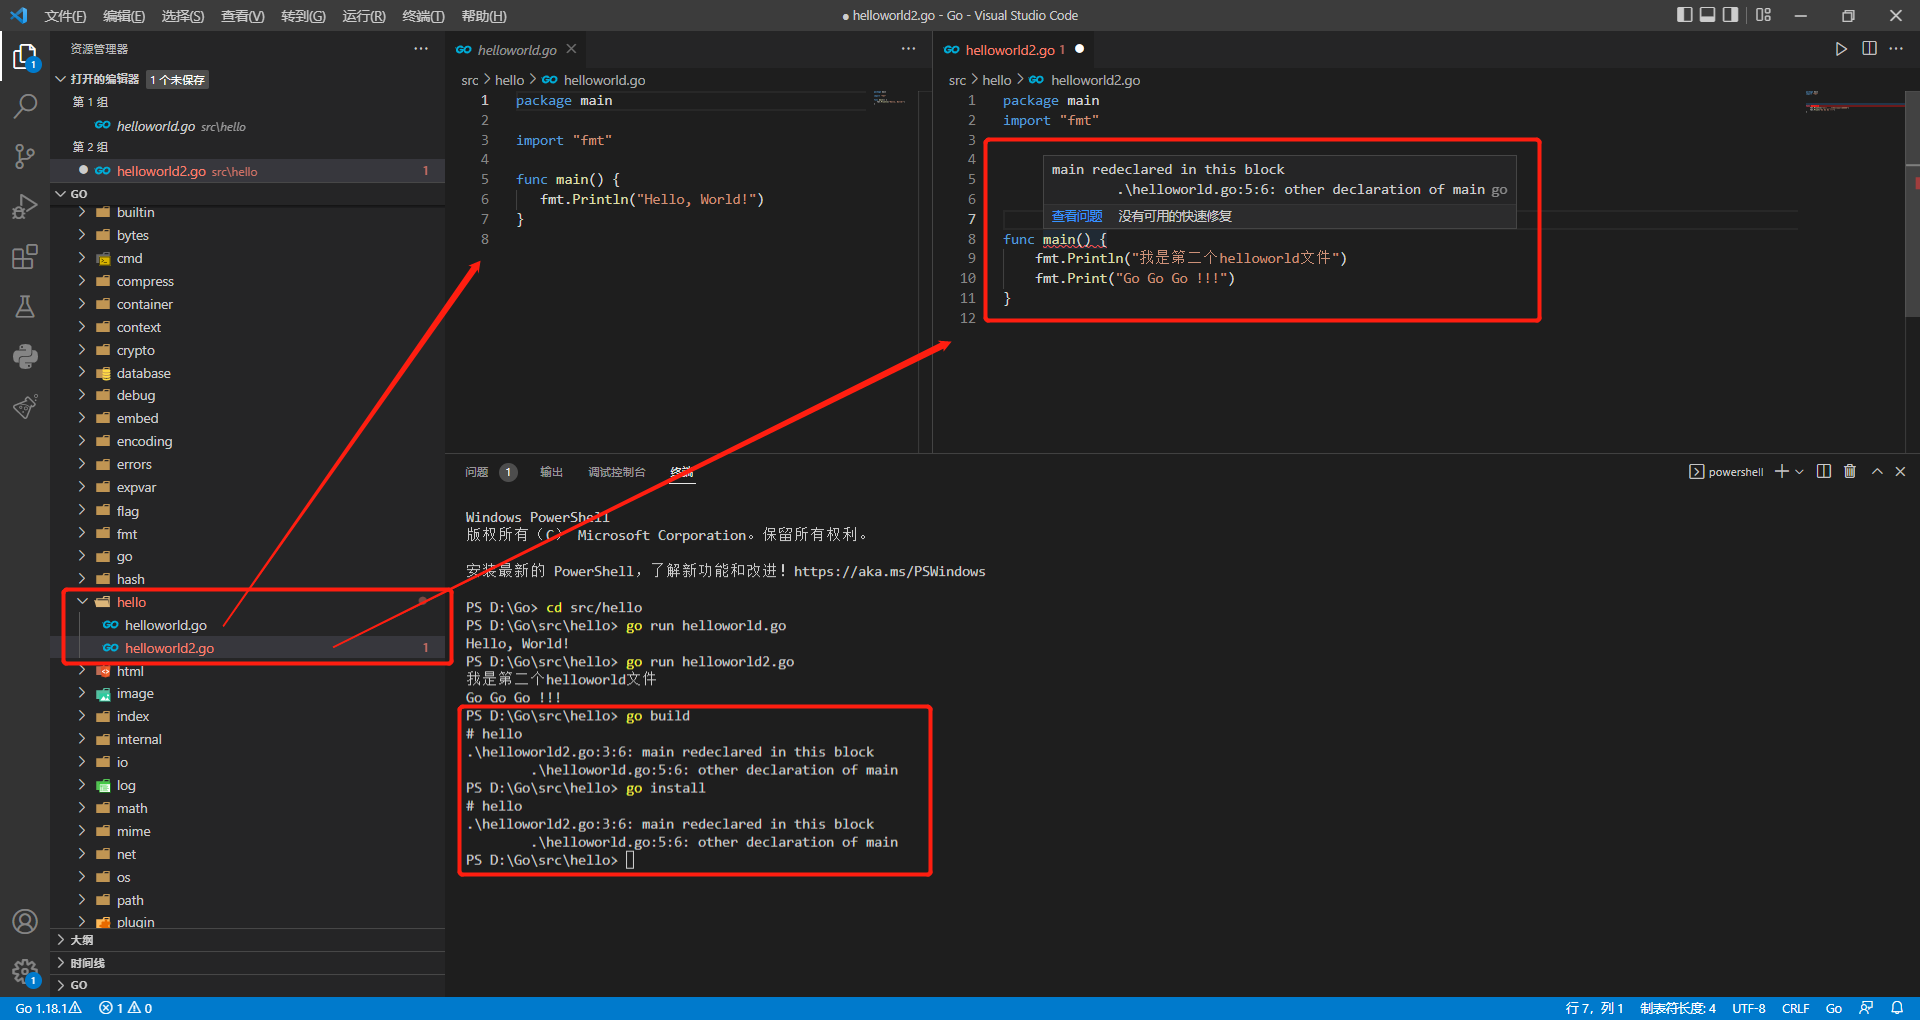Click the 查看问题 link in error popup
This screenshot has width=1920, height=1020.
(x=1076, y=216)
